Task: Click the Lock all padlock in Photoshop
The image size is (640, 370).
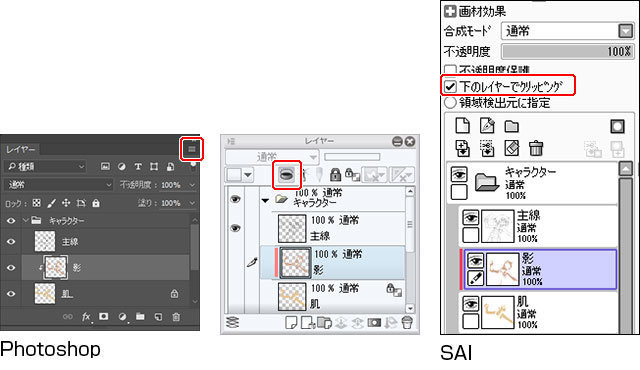Action: coord(96,203)
